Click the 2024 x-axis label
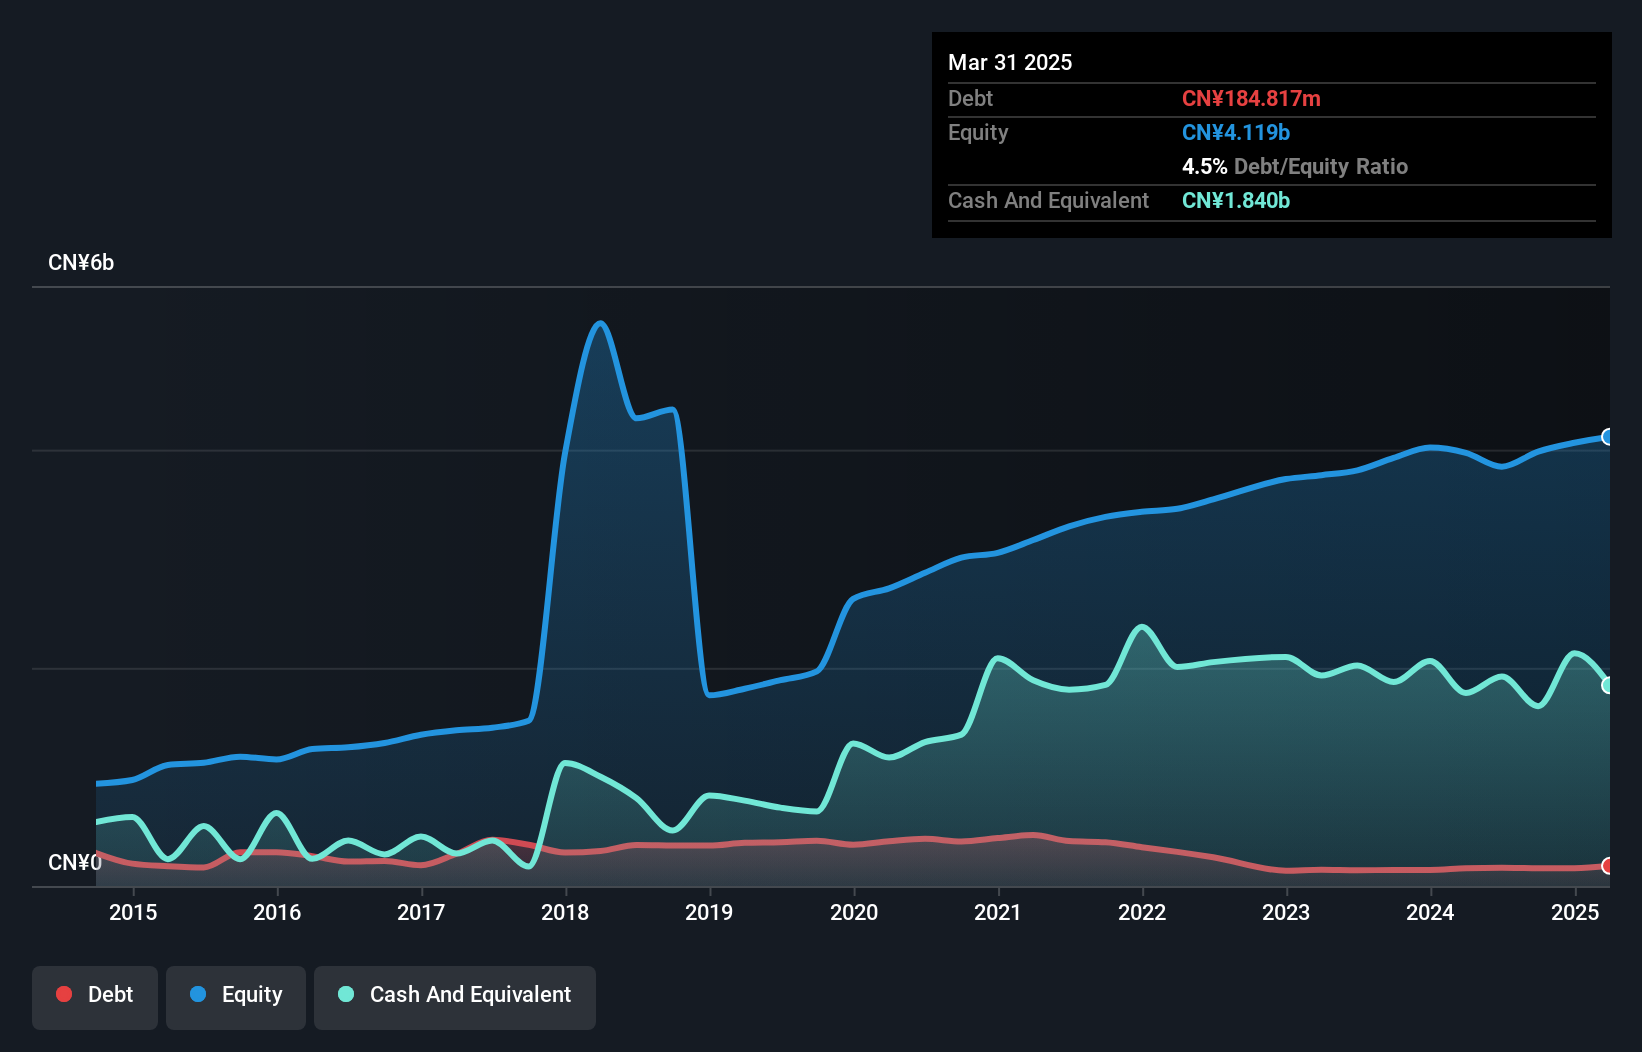This screenshot has width=1642, height=1052. click(x=1430, y=912)
